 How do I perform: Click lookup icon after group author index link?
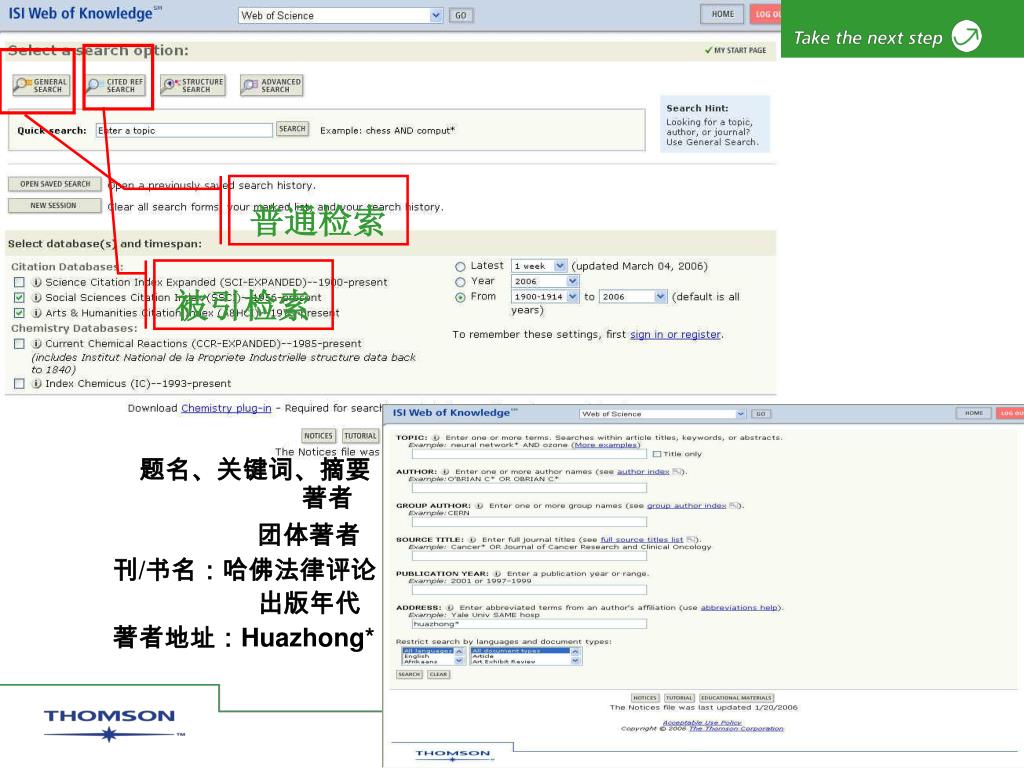733,505
